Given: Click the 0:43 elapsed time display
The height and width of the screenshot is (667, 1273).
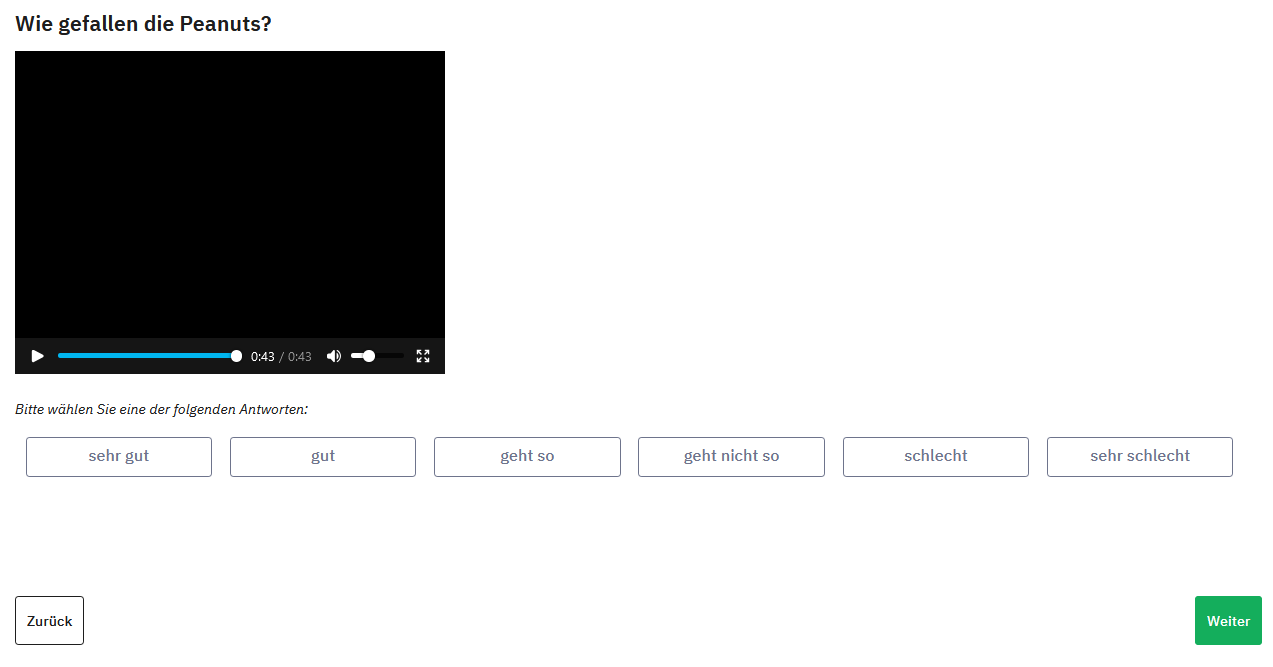Looking at the screenshot, I should click(x=262, y=357).
